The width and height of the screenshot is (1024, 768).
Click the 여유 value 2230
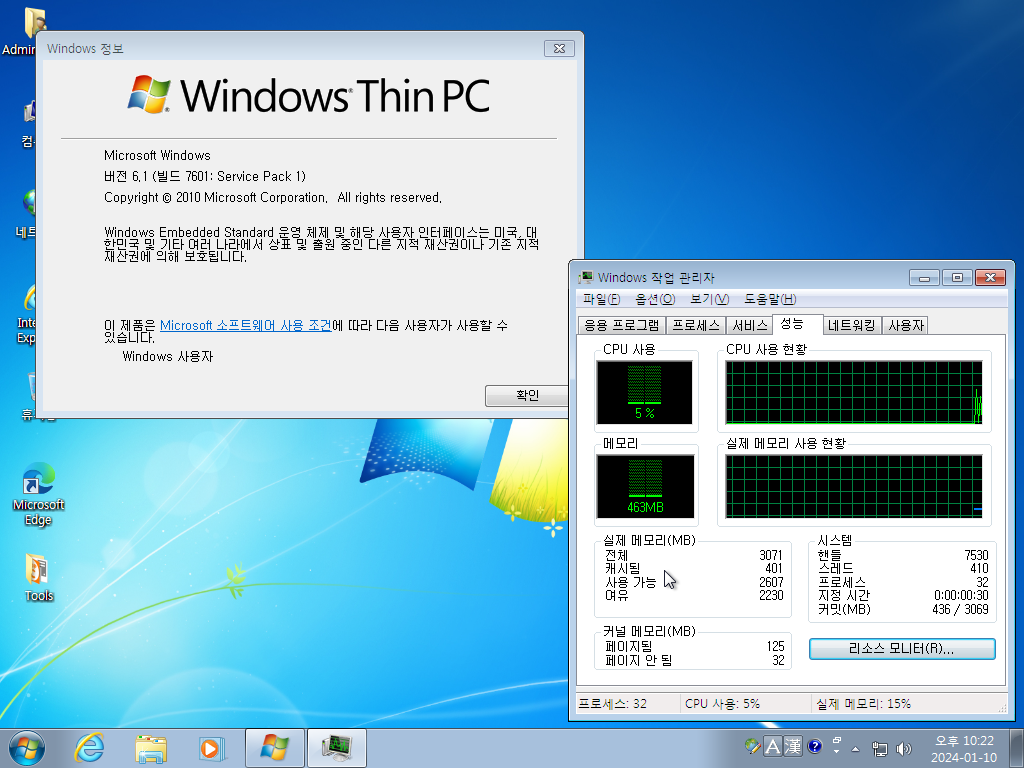point(771,595)
